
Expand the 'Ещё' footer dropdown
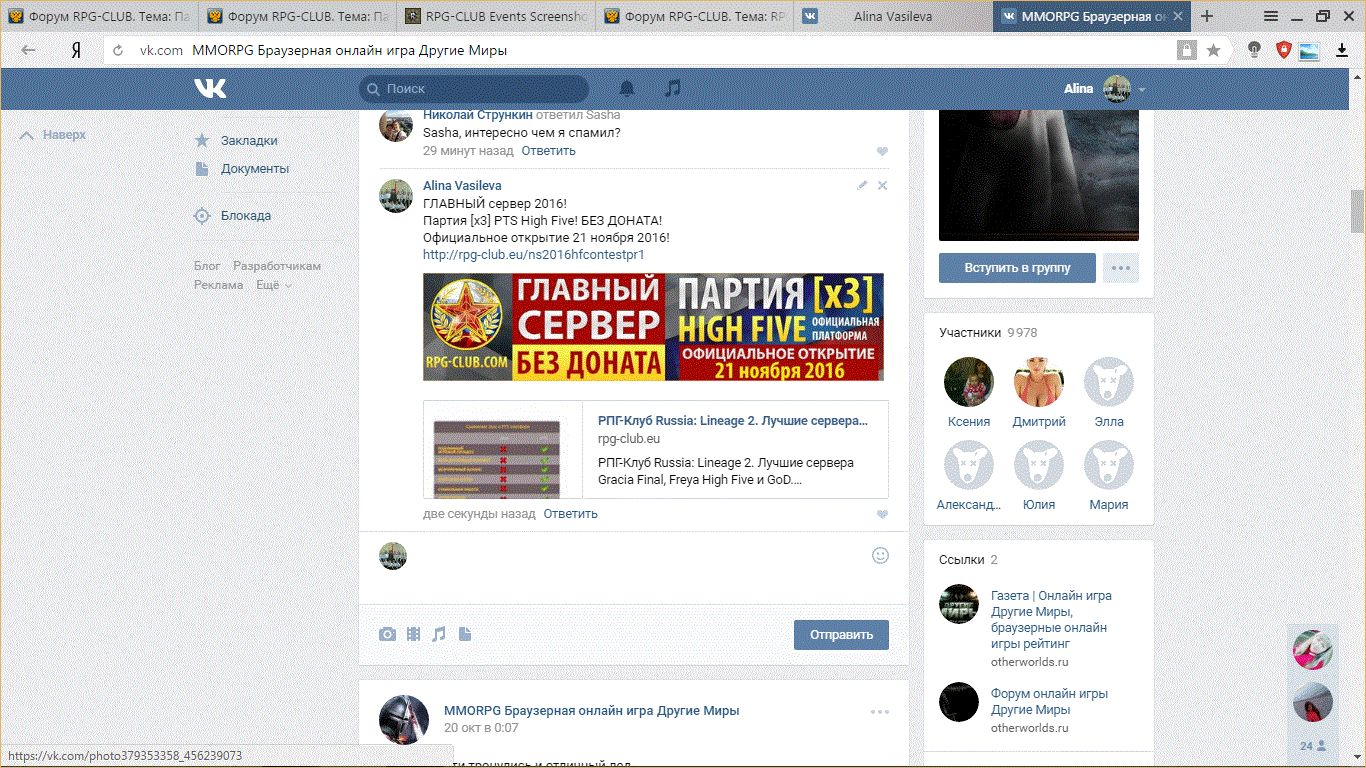pyautogui.click(x=274, y=285)
